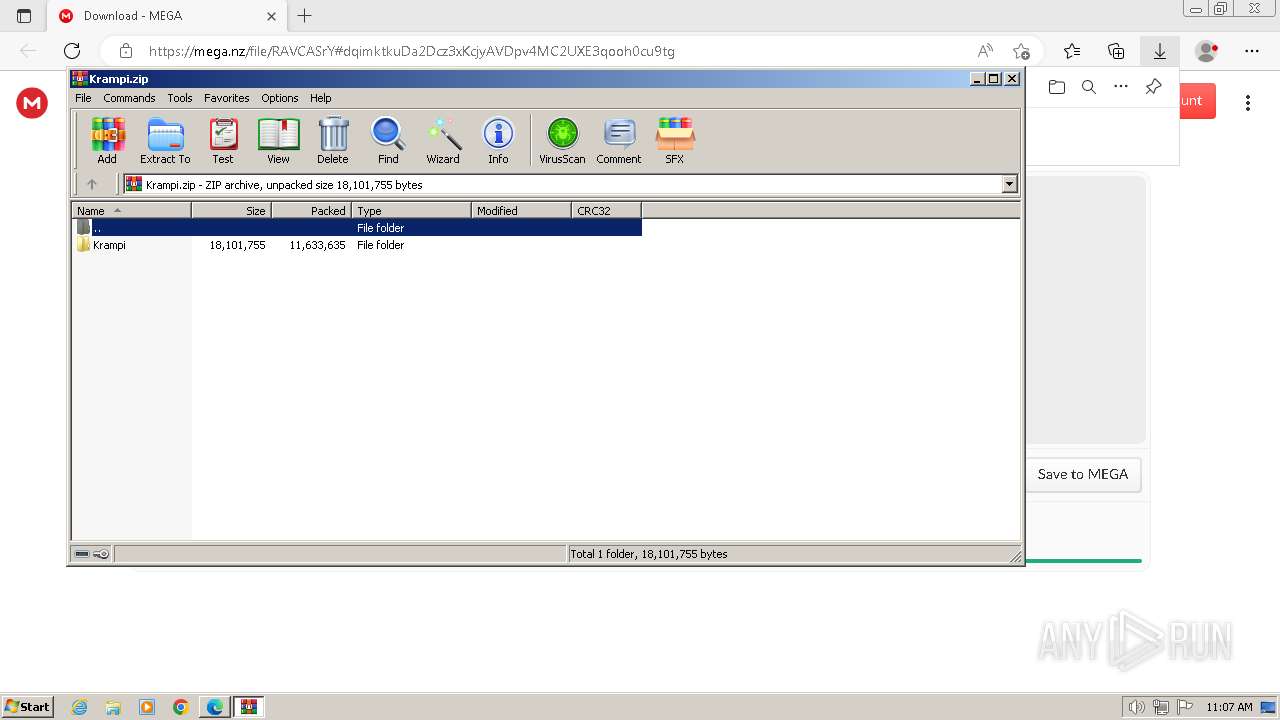Screen dimensions: 1280x720
Task: Open the Tools menu
Action: [180, 98]
